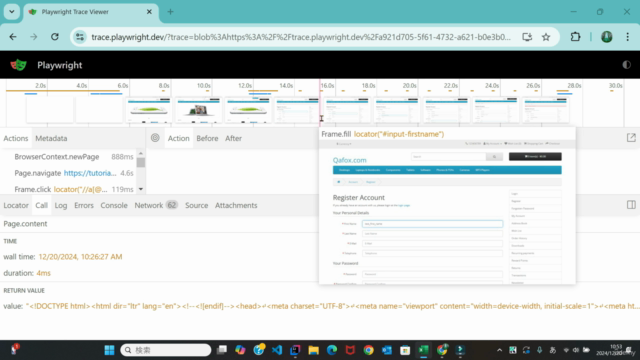This screenshot has height=360, width=640.
Task: Toggle the sidebar layout icon beside Attachments
Action: [x=631, y=205]
